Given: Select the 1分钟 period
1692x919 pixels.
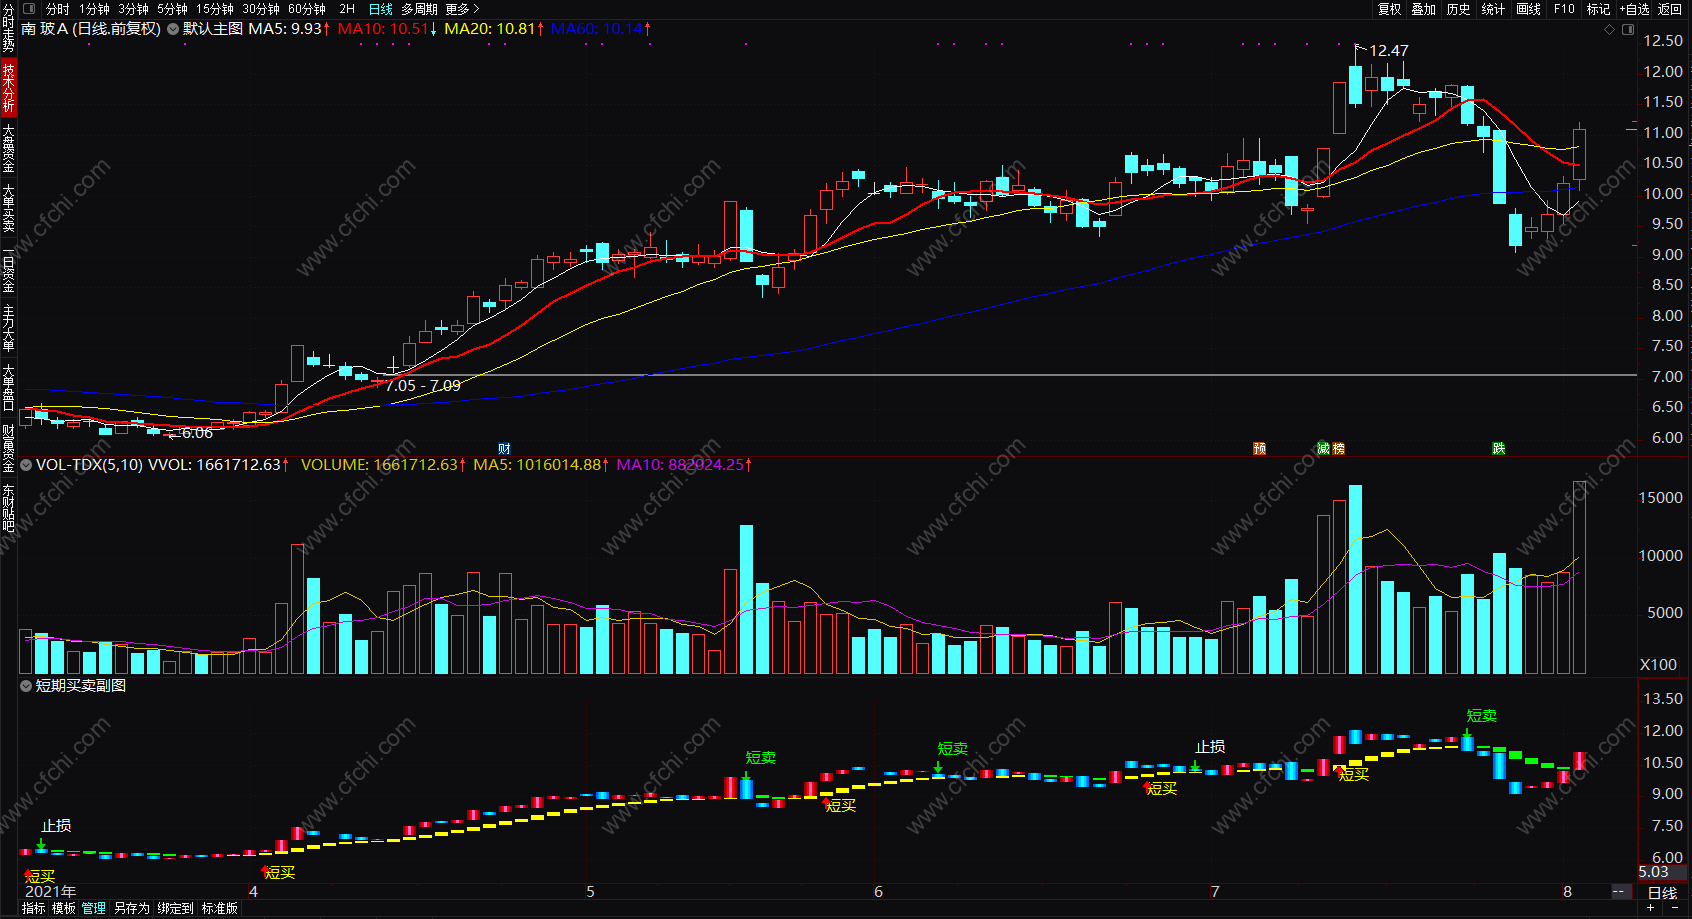Looking at the screenshot, I should pyautogui.click(x=94, y=9).
